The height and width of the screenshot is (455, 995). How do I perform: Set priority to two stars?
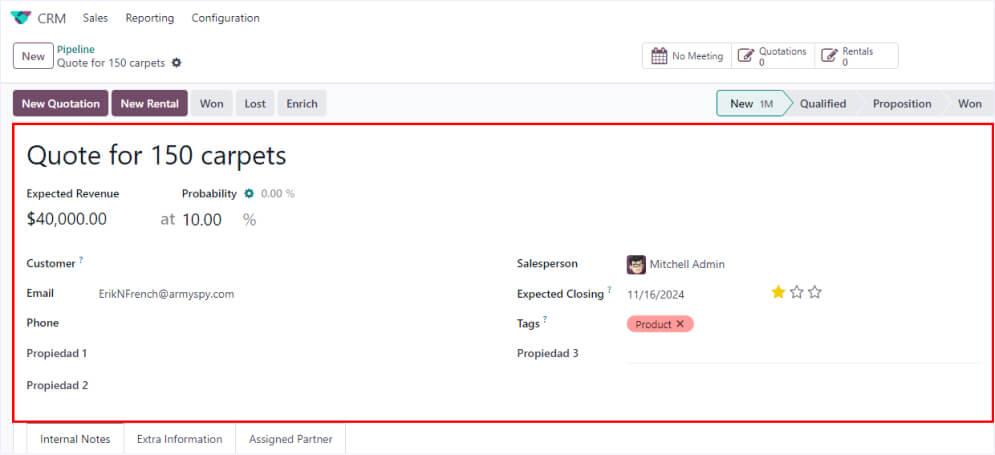(796, 292)
